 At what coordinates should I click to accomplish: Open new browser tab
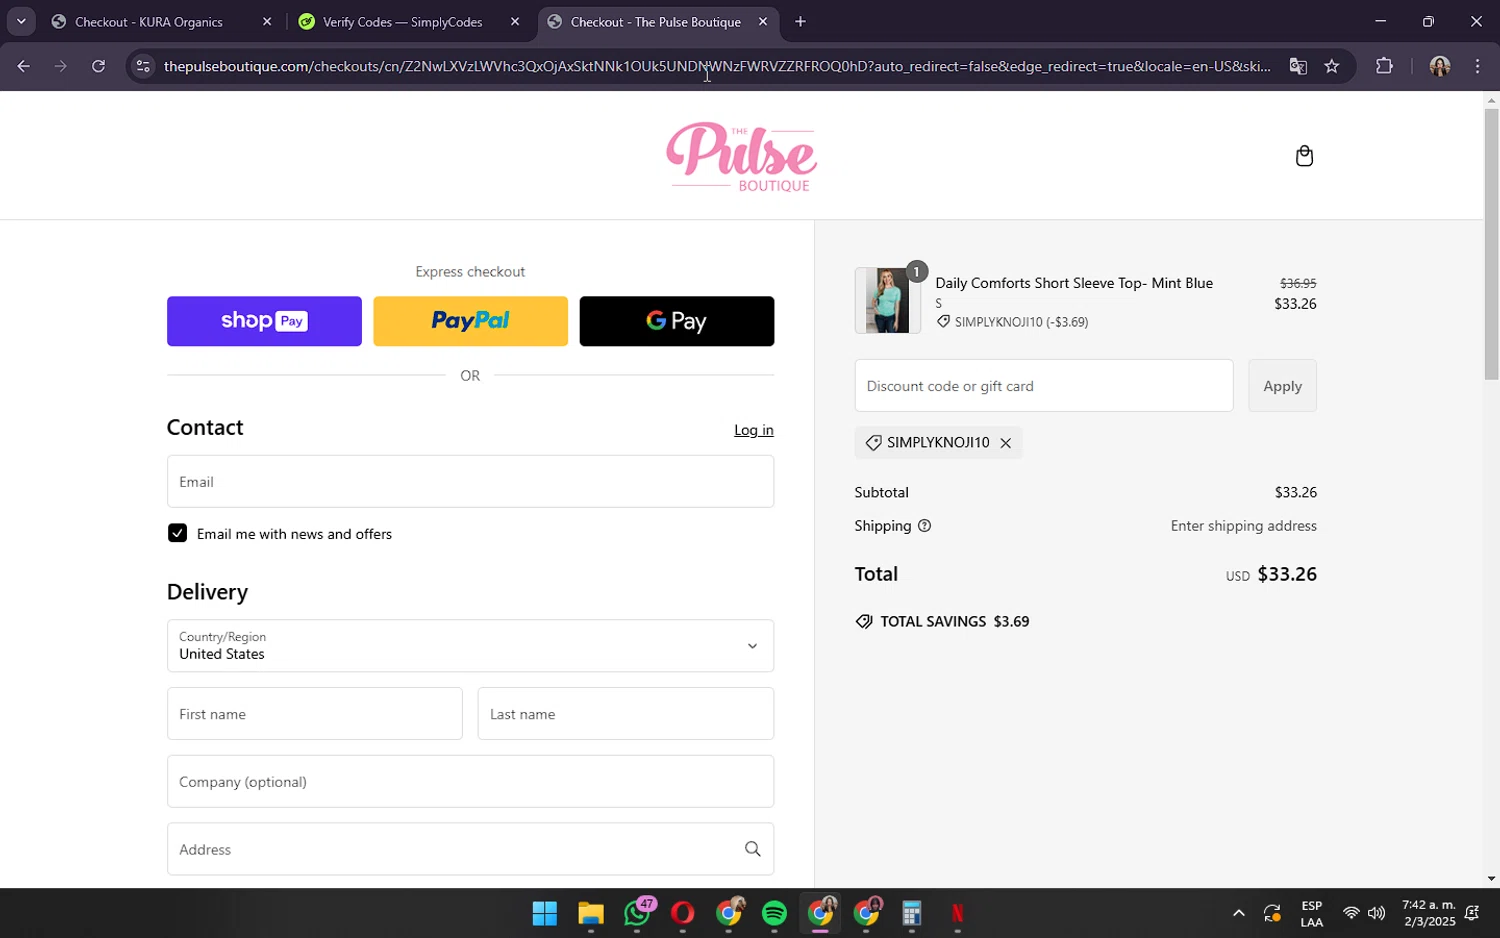tap(800, 22)
